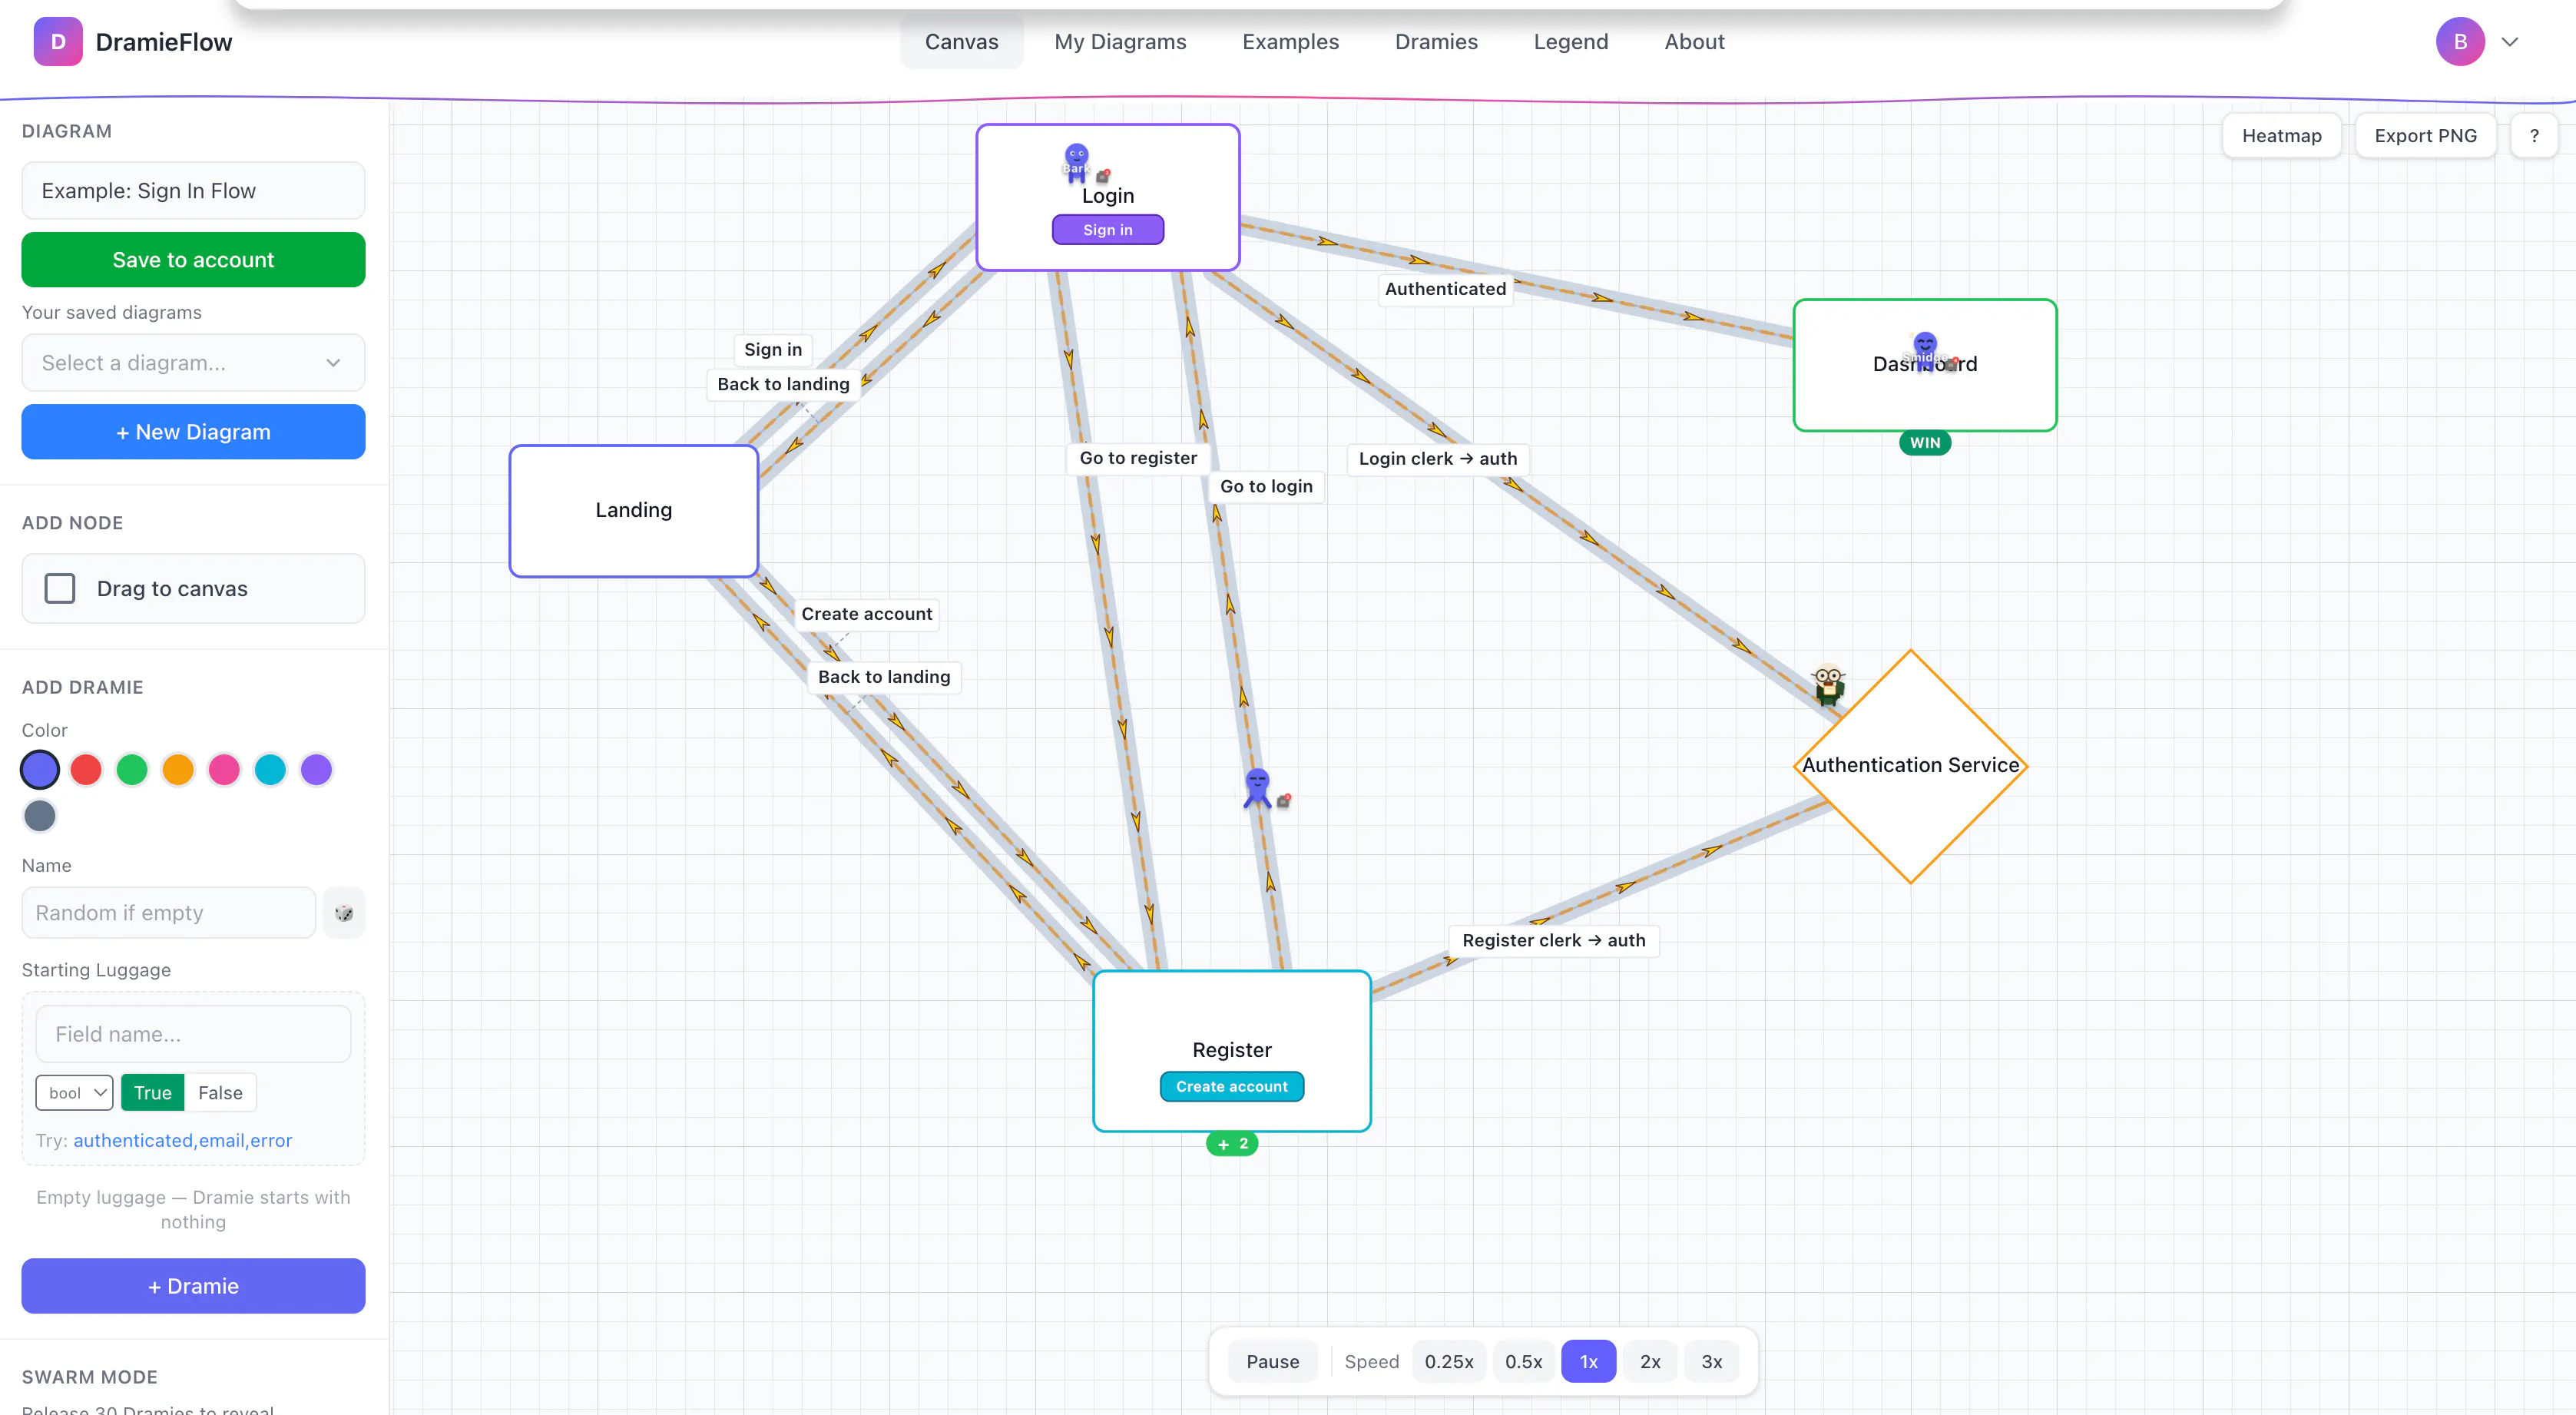
Task: Pause the simulation
Action: click(1272, 1361)
